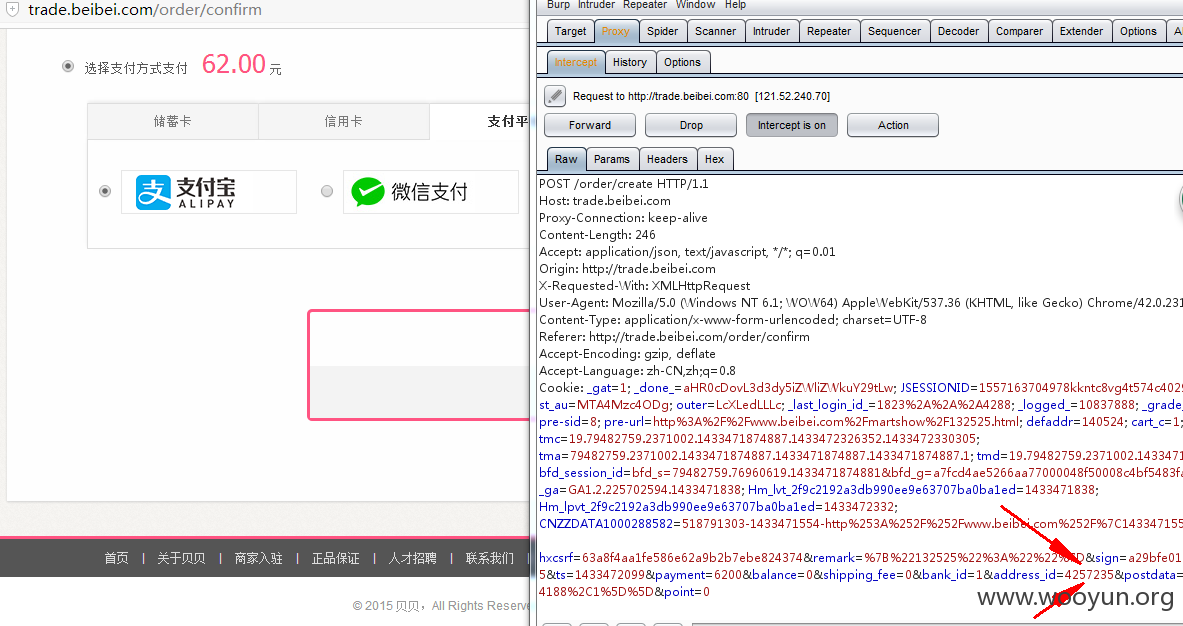This screenshot has width=1183, height=626.
Task: Switch to the Target tab
Action: point(570,31)
